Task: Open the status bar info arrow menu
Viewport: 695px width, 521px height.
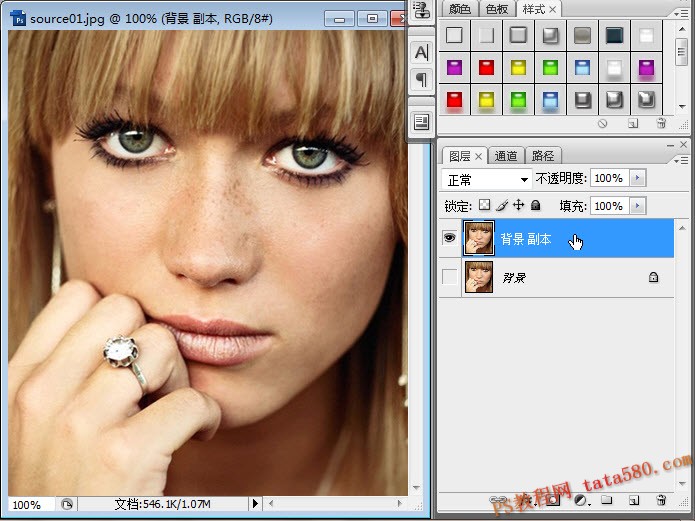Action: click(255, 503)
